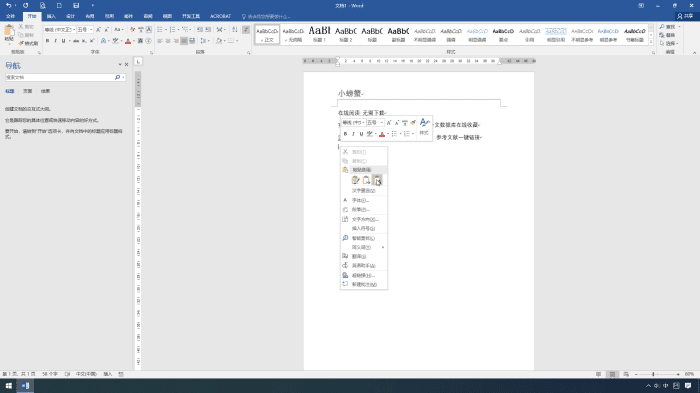
Task: Click the Share button at top right
Action: pyautogui.click(x=686, y=16)
